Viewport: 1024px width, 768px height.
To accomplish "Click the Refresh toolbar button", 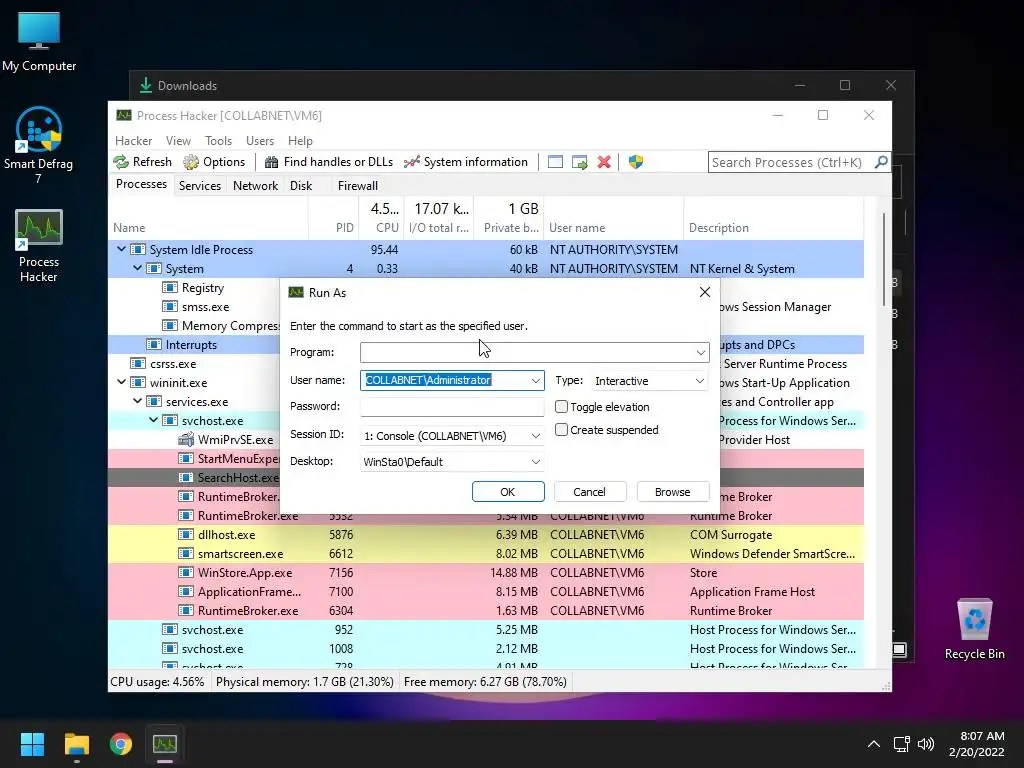I will pos(142,162).
